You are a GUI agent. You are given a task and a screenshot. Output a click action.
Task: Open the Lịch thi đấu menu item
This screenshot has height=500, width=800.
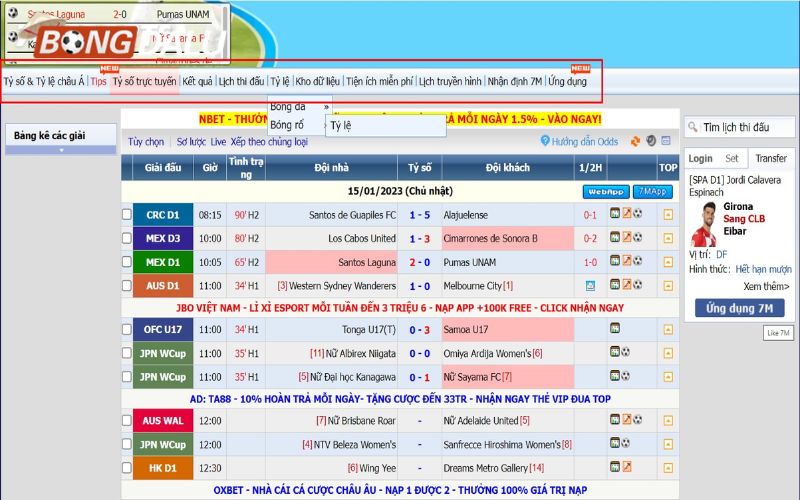click(x=241, y=81)
